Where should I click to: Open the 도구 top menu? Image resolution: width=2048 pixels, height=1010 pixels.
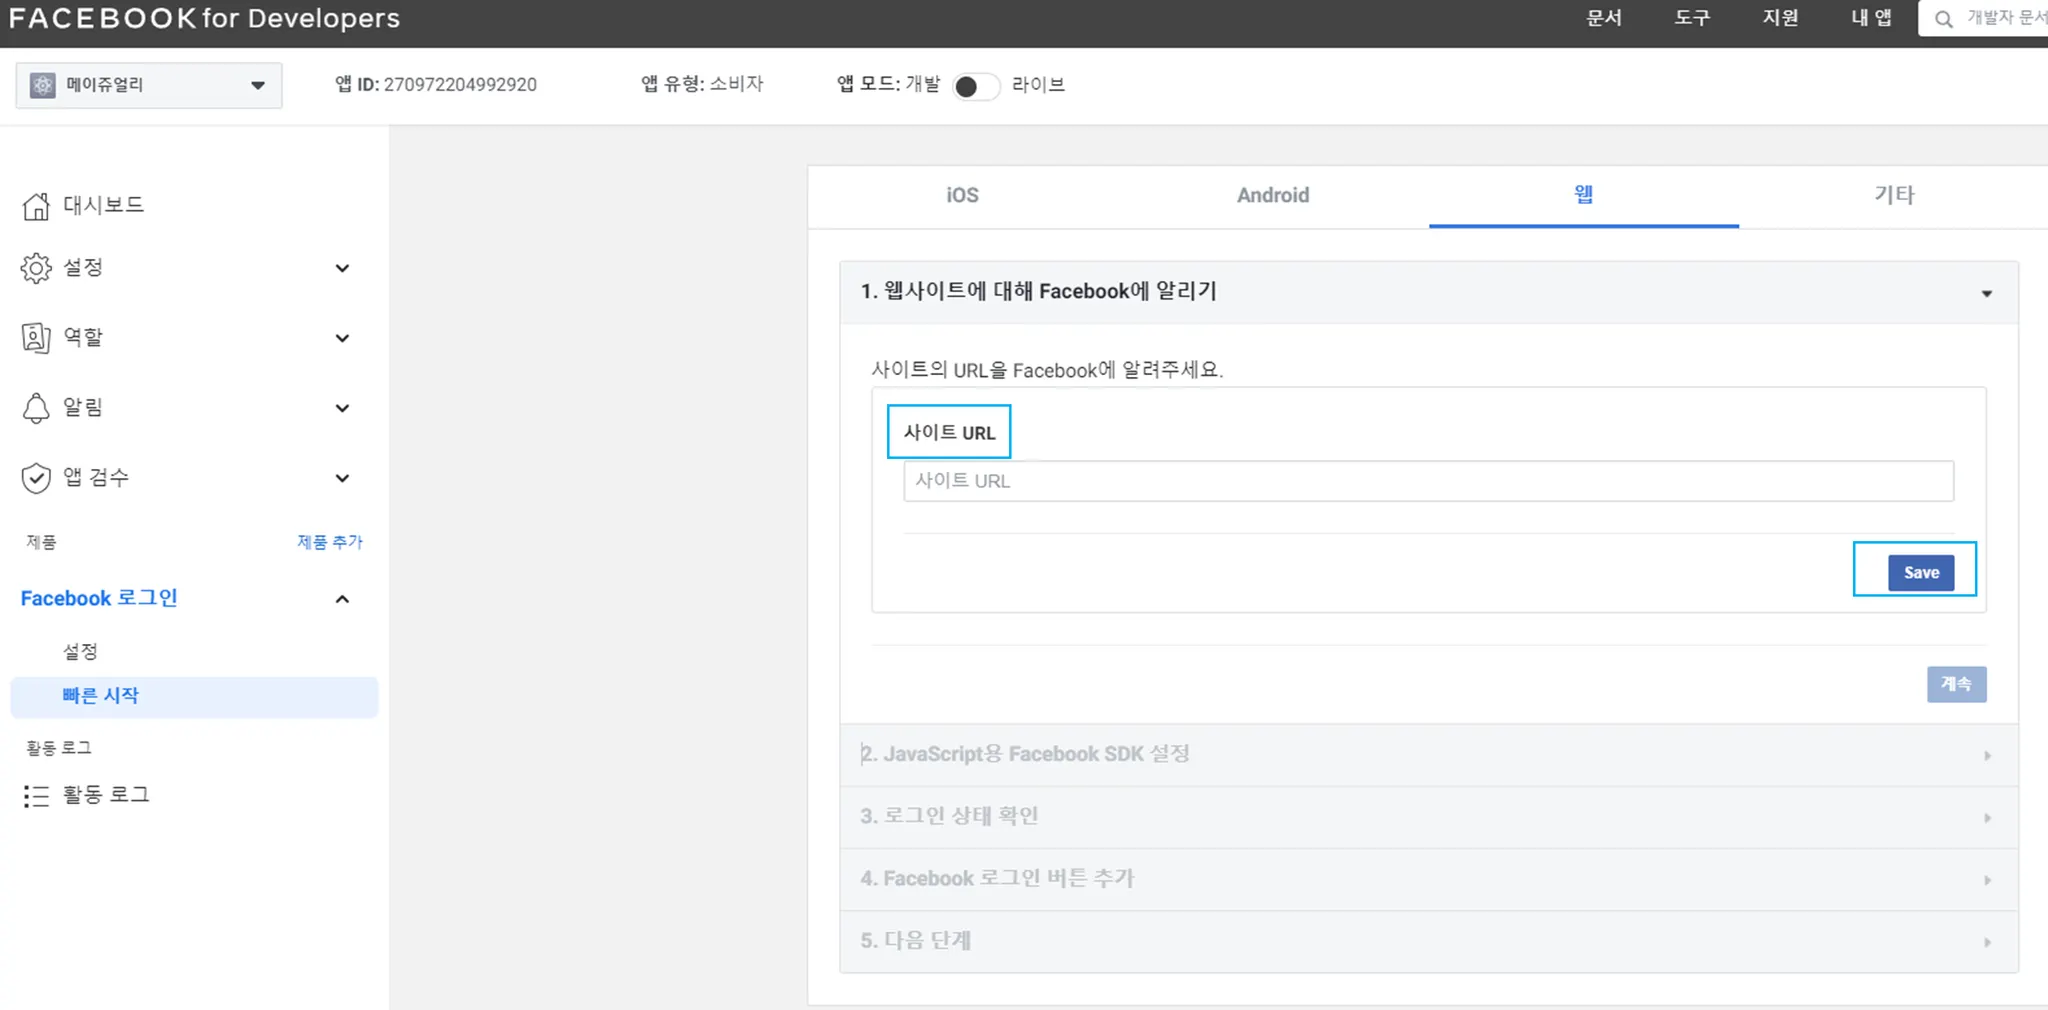[x=1692, y=18]
